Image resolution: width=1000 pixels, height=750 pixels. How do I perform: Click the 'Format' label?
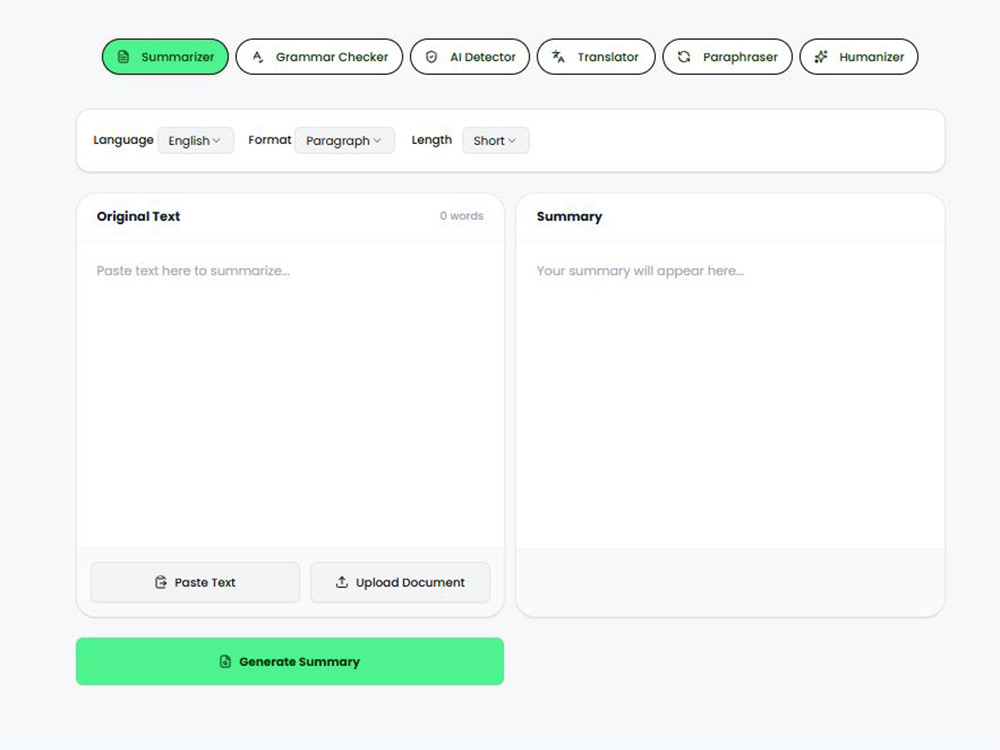click(270, 140)
